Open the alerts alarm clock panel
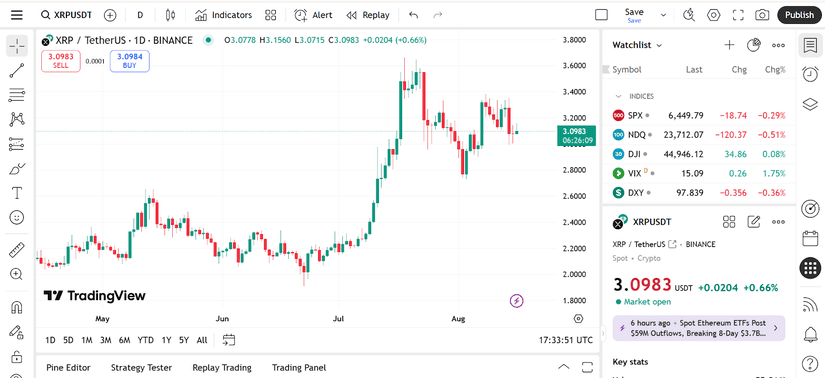The height and width of the screenshot is (378, 825). tap(810, 74)
